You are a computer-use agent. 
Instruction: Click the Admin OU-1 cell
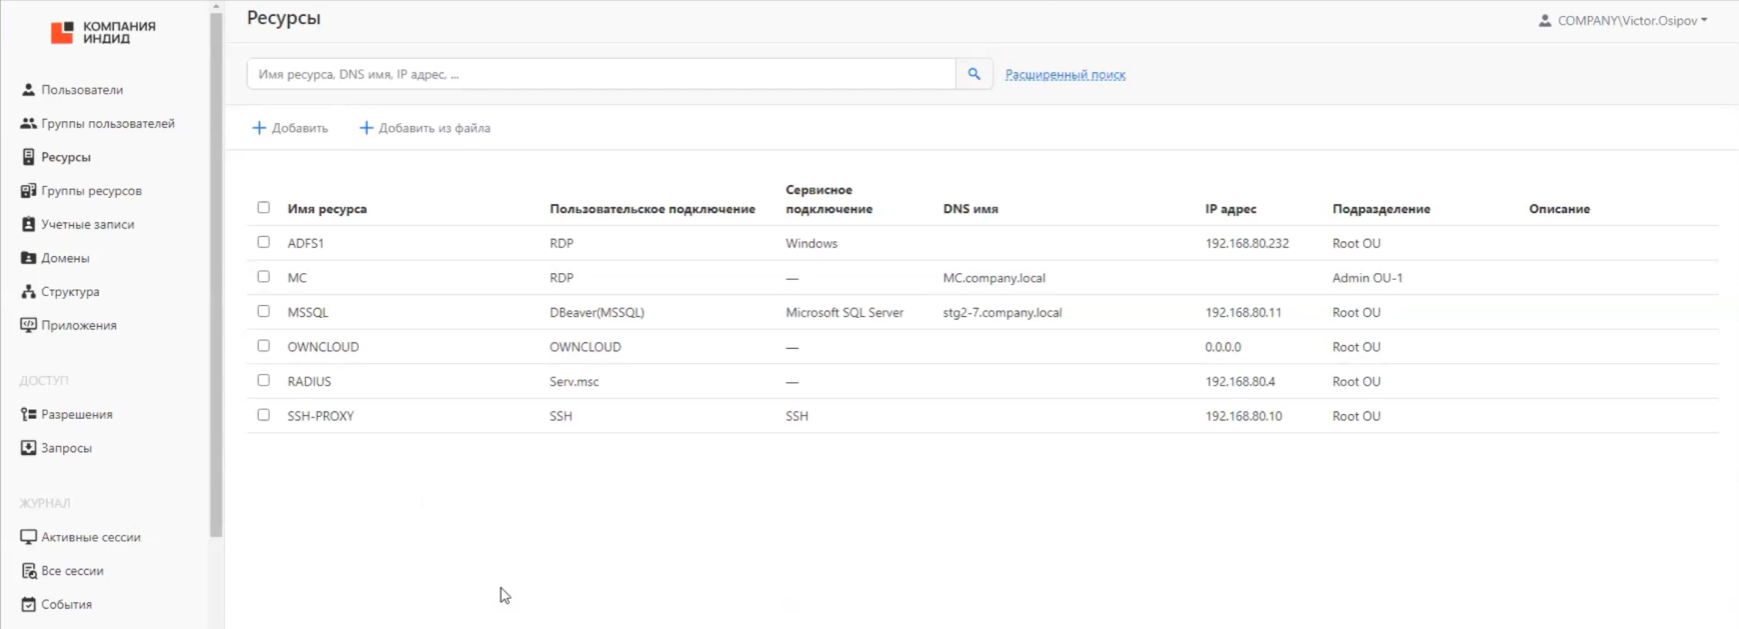[1367, 278]
